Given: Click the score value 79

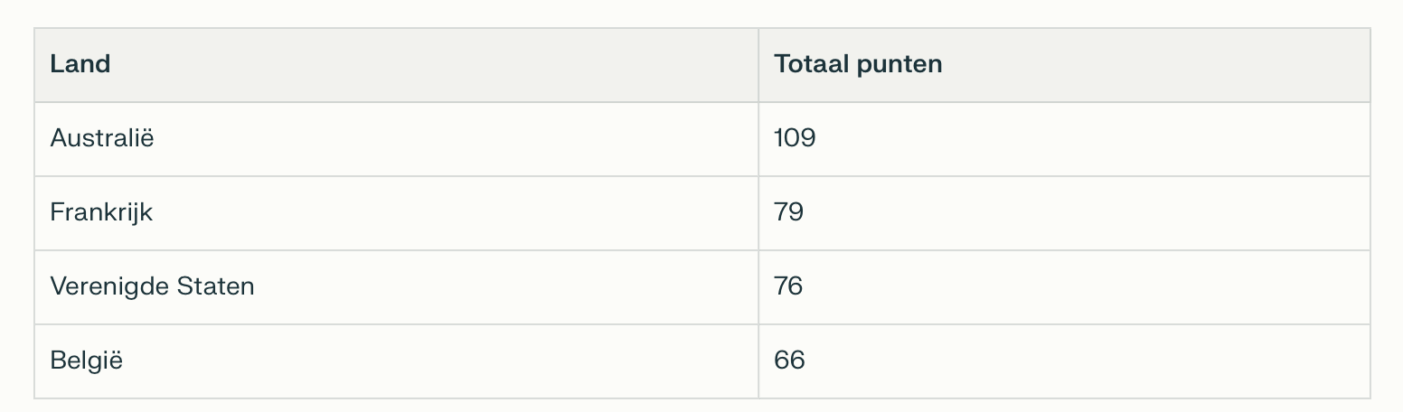Looking at the screenshot, I should click(x=788, y=213).
